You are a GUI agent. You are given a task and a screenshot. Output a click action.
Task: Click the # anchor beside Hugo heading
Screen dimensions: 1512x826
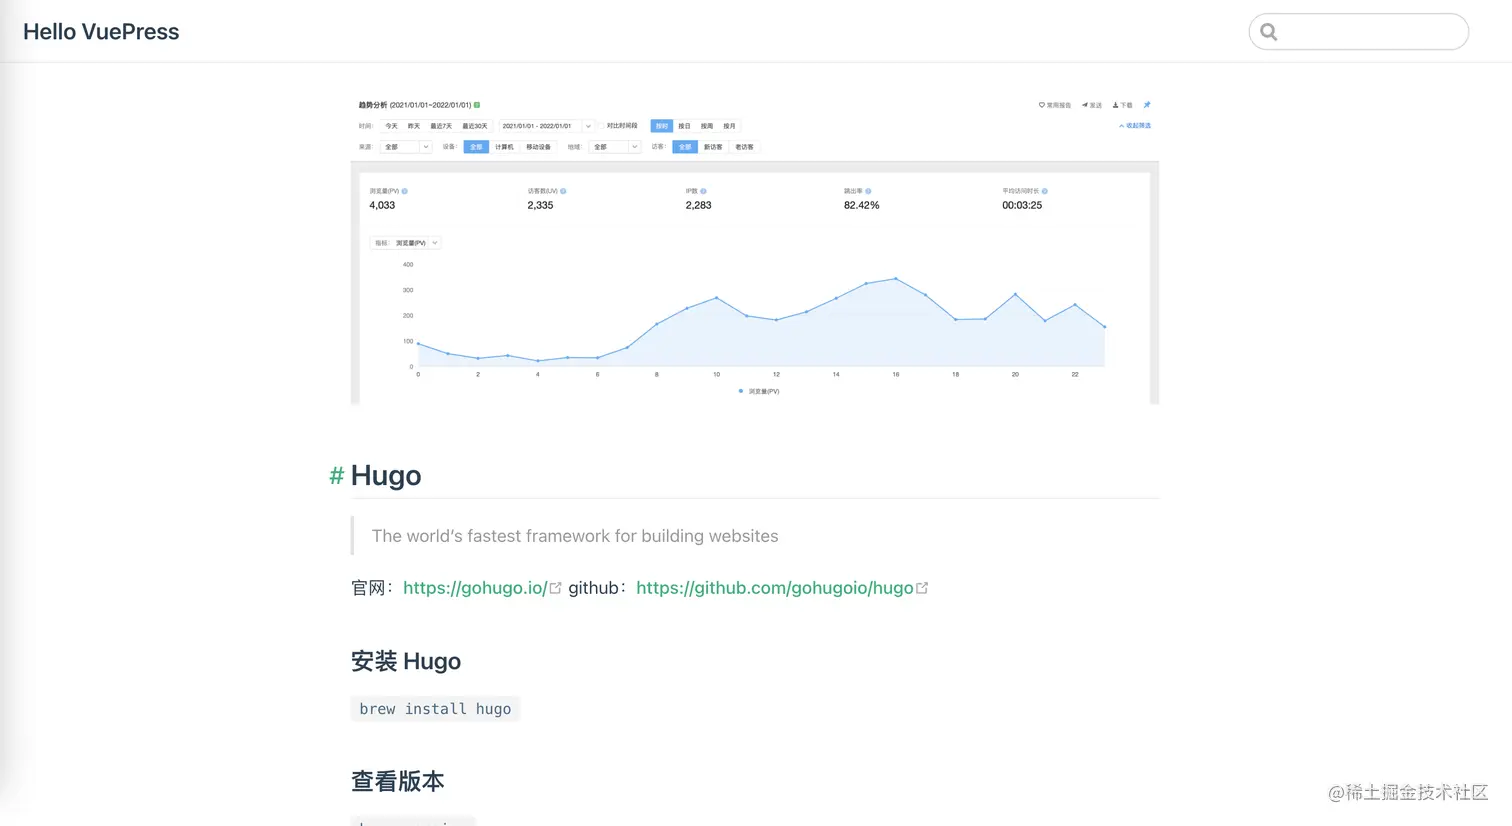(x=337, y=476)
